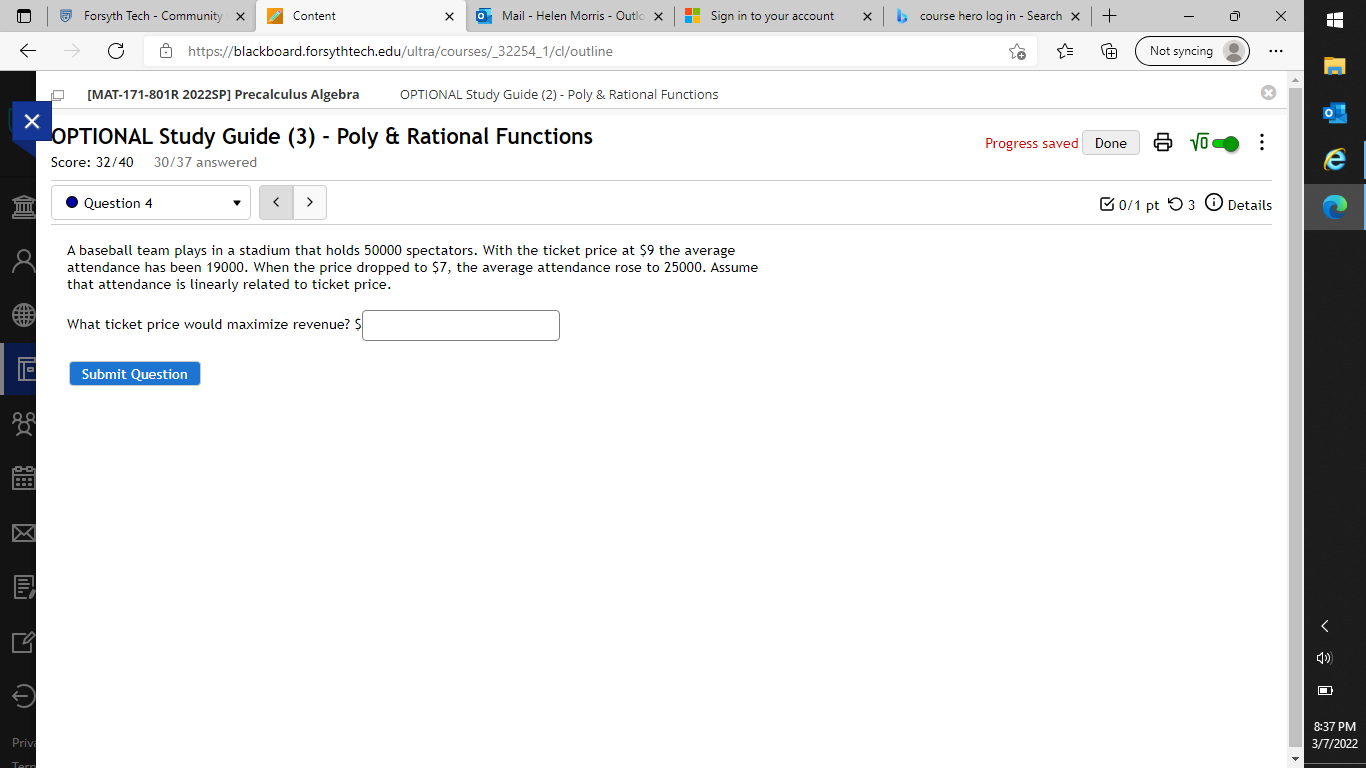Click the Done button
Screen dimensions: 1366x768
(x=1110, y=143)
